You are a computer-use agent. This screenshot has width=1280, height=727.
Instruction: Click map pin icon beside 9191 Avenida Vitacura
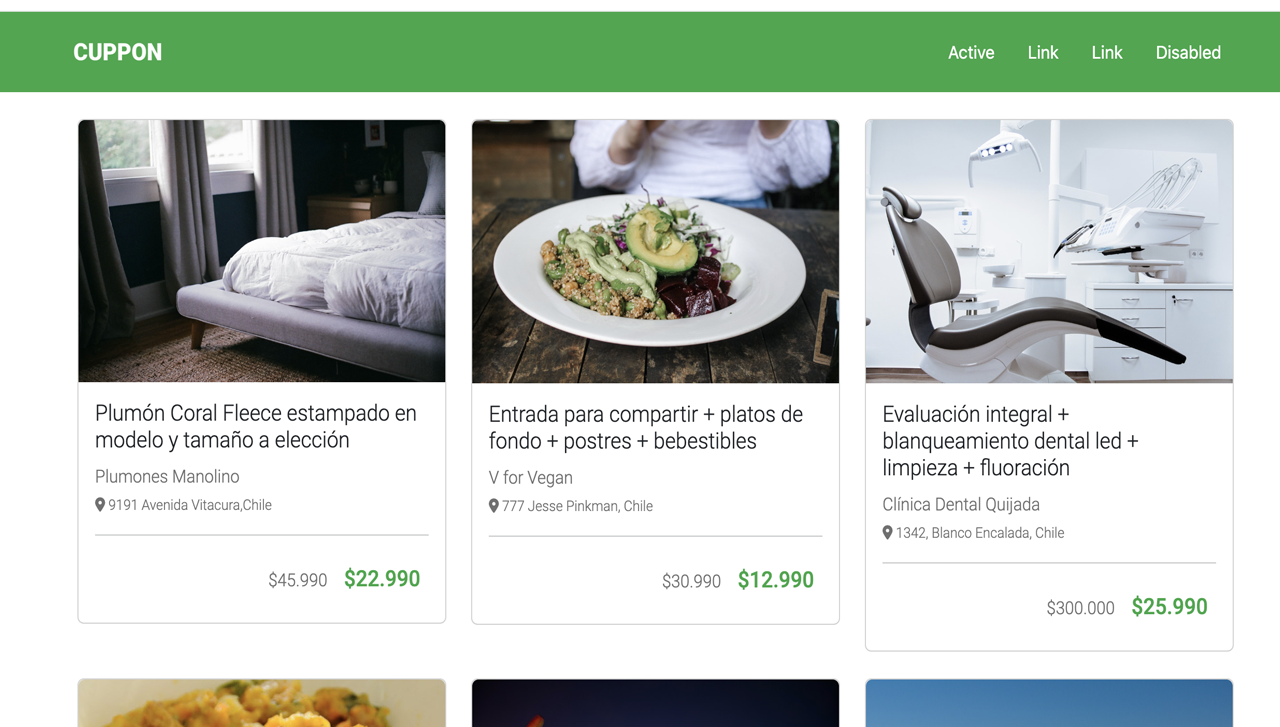100,505
